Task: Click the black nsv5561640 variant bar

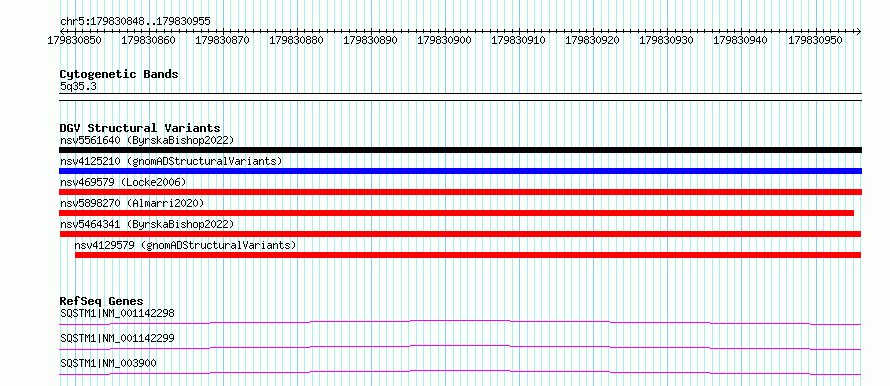Action: (460, 150)
